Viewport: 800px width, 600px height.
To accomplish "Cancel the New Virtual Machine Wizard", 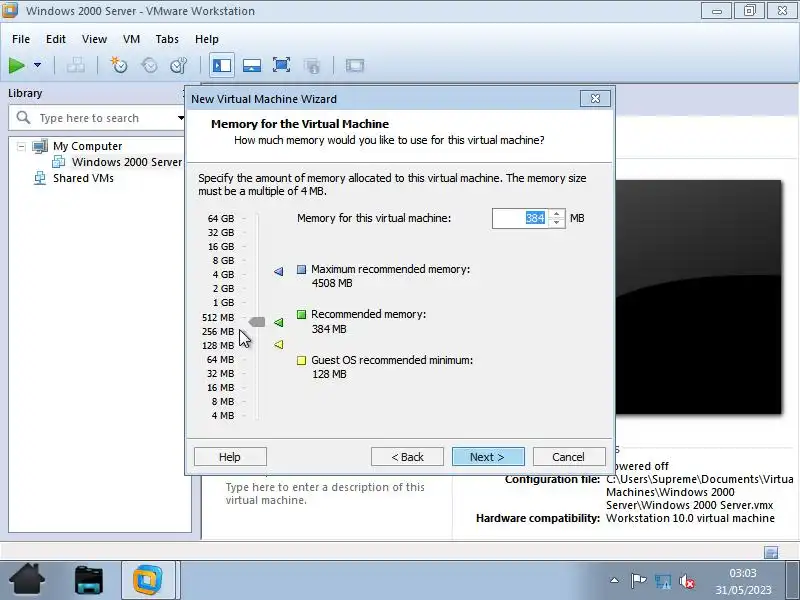I will [x=569, y=457].
